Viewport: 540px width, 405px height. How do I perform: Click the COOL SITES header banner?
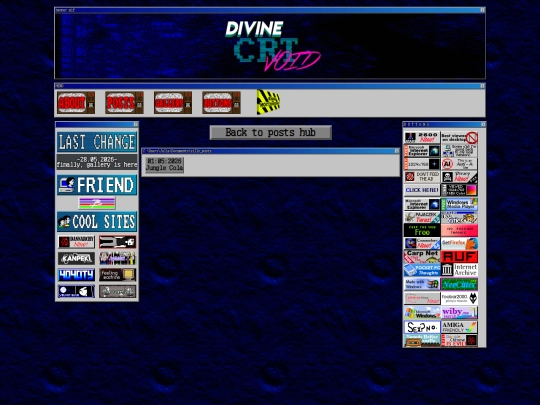97,221
